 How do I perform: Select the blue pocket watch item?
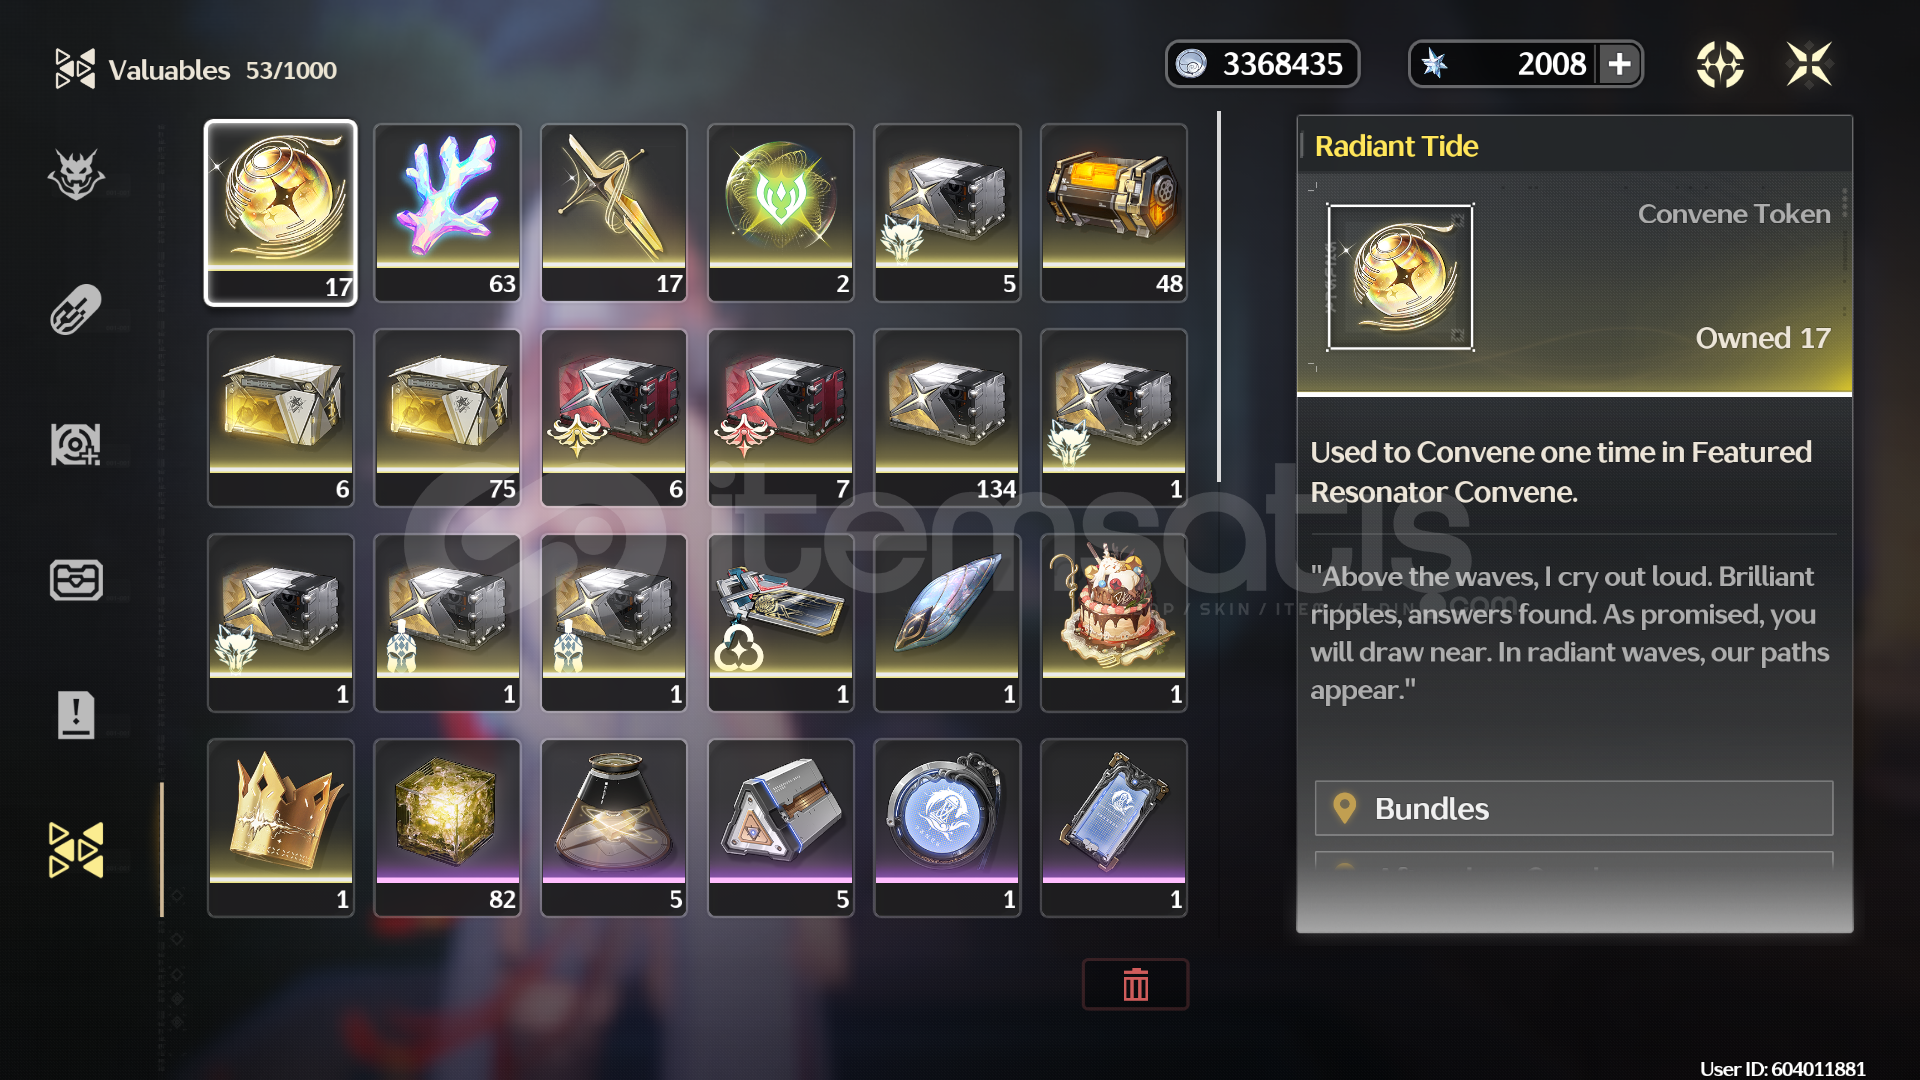tap(947, 827)
